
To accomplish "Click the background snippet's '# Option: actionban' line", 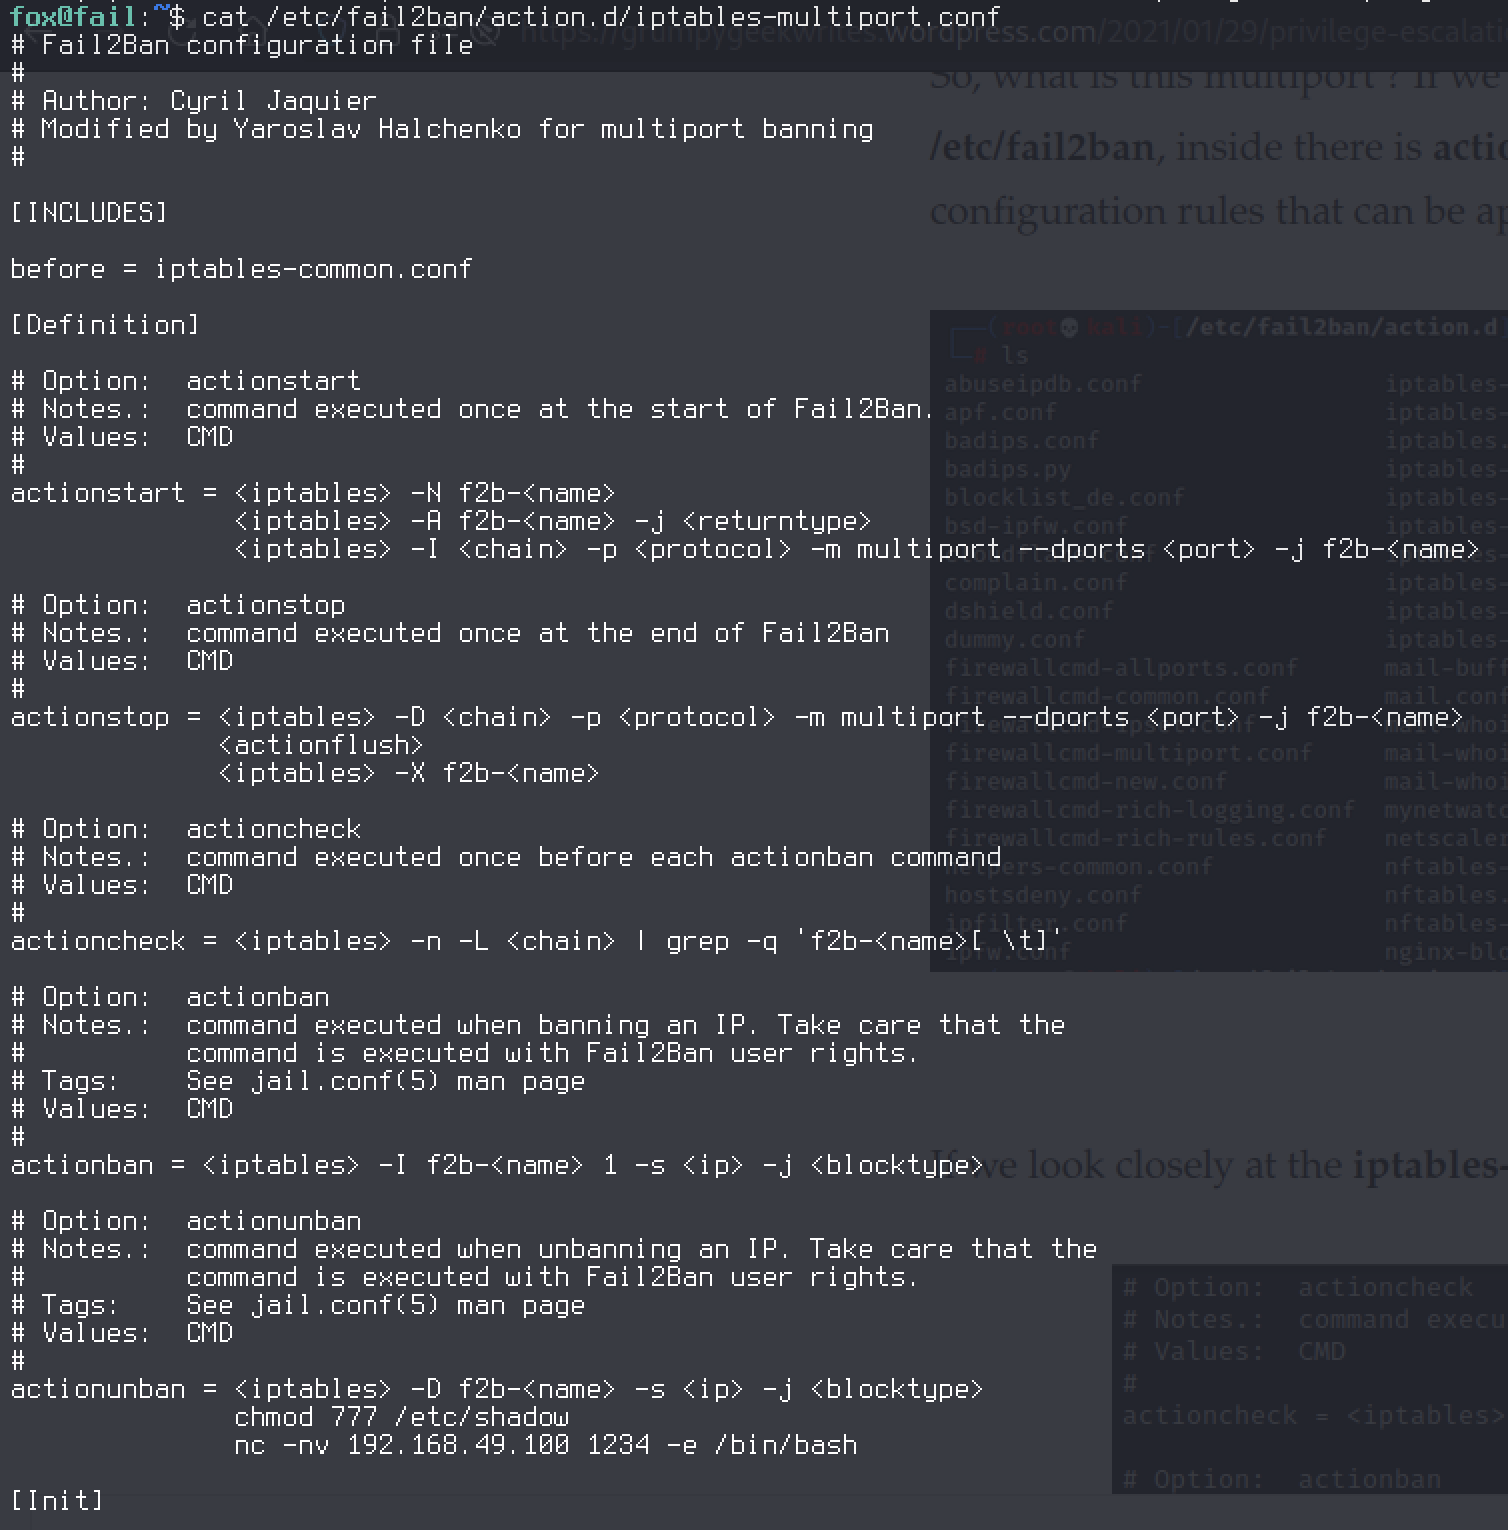I will point(1282,1480).
